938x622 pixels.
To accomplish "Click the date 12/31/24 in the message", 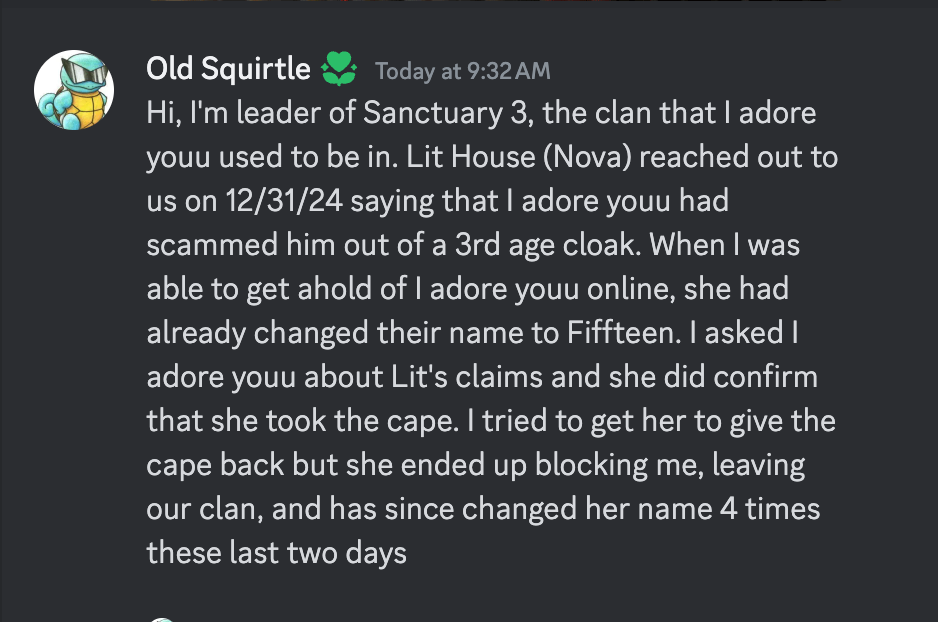I will pos(284,201).
